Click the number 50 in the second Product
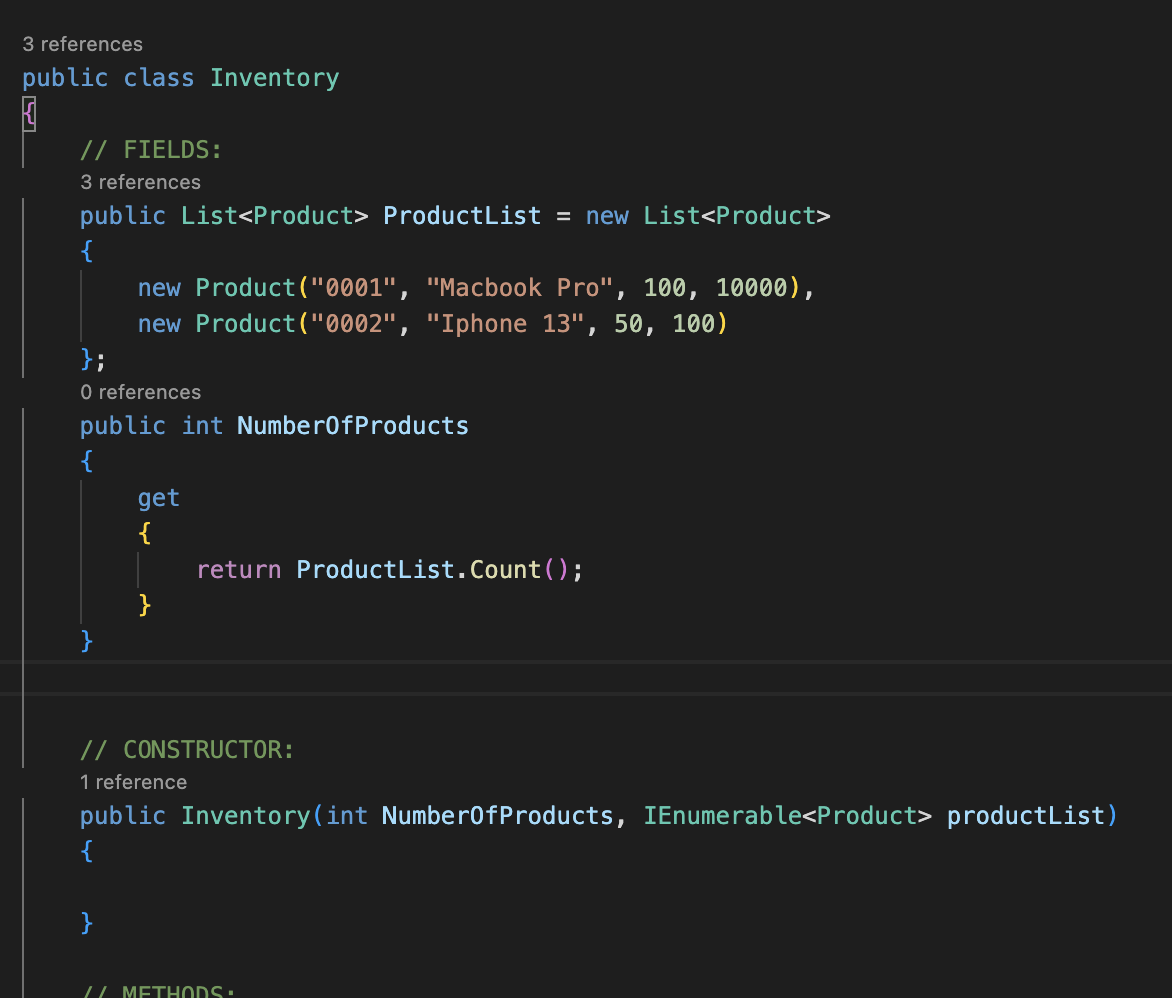This screenshot has height=998, width=1172. coord(629,324)
